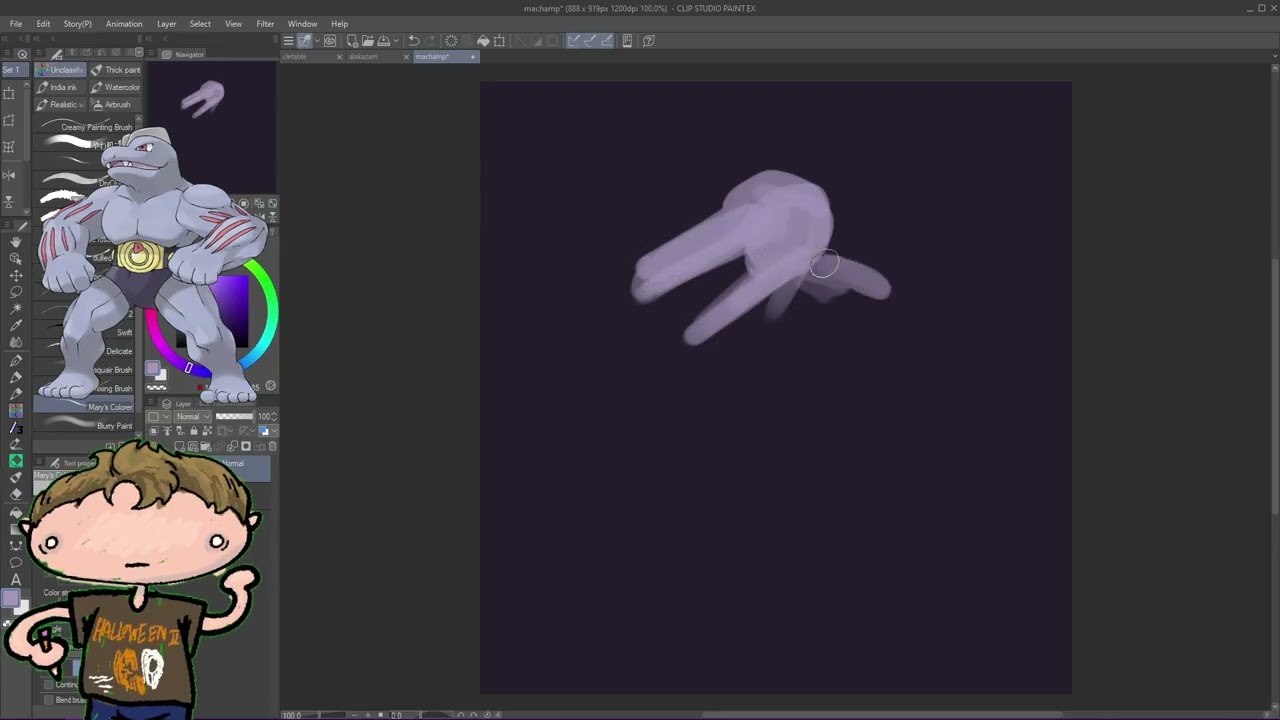
Task: Select the Move layer tool
Action: [16, 275]
